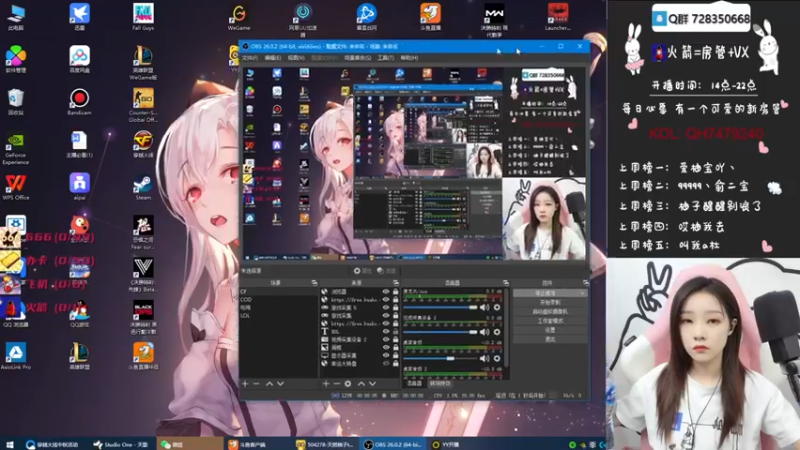Open the 工具(T) menu in OBS
Screen dimensions: 800x450
pos(385,58)
